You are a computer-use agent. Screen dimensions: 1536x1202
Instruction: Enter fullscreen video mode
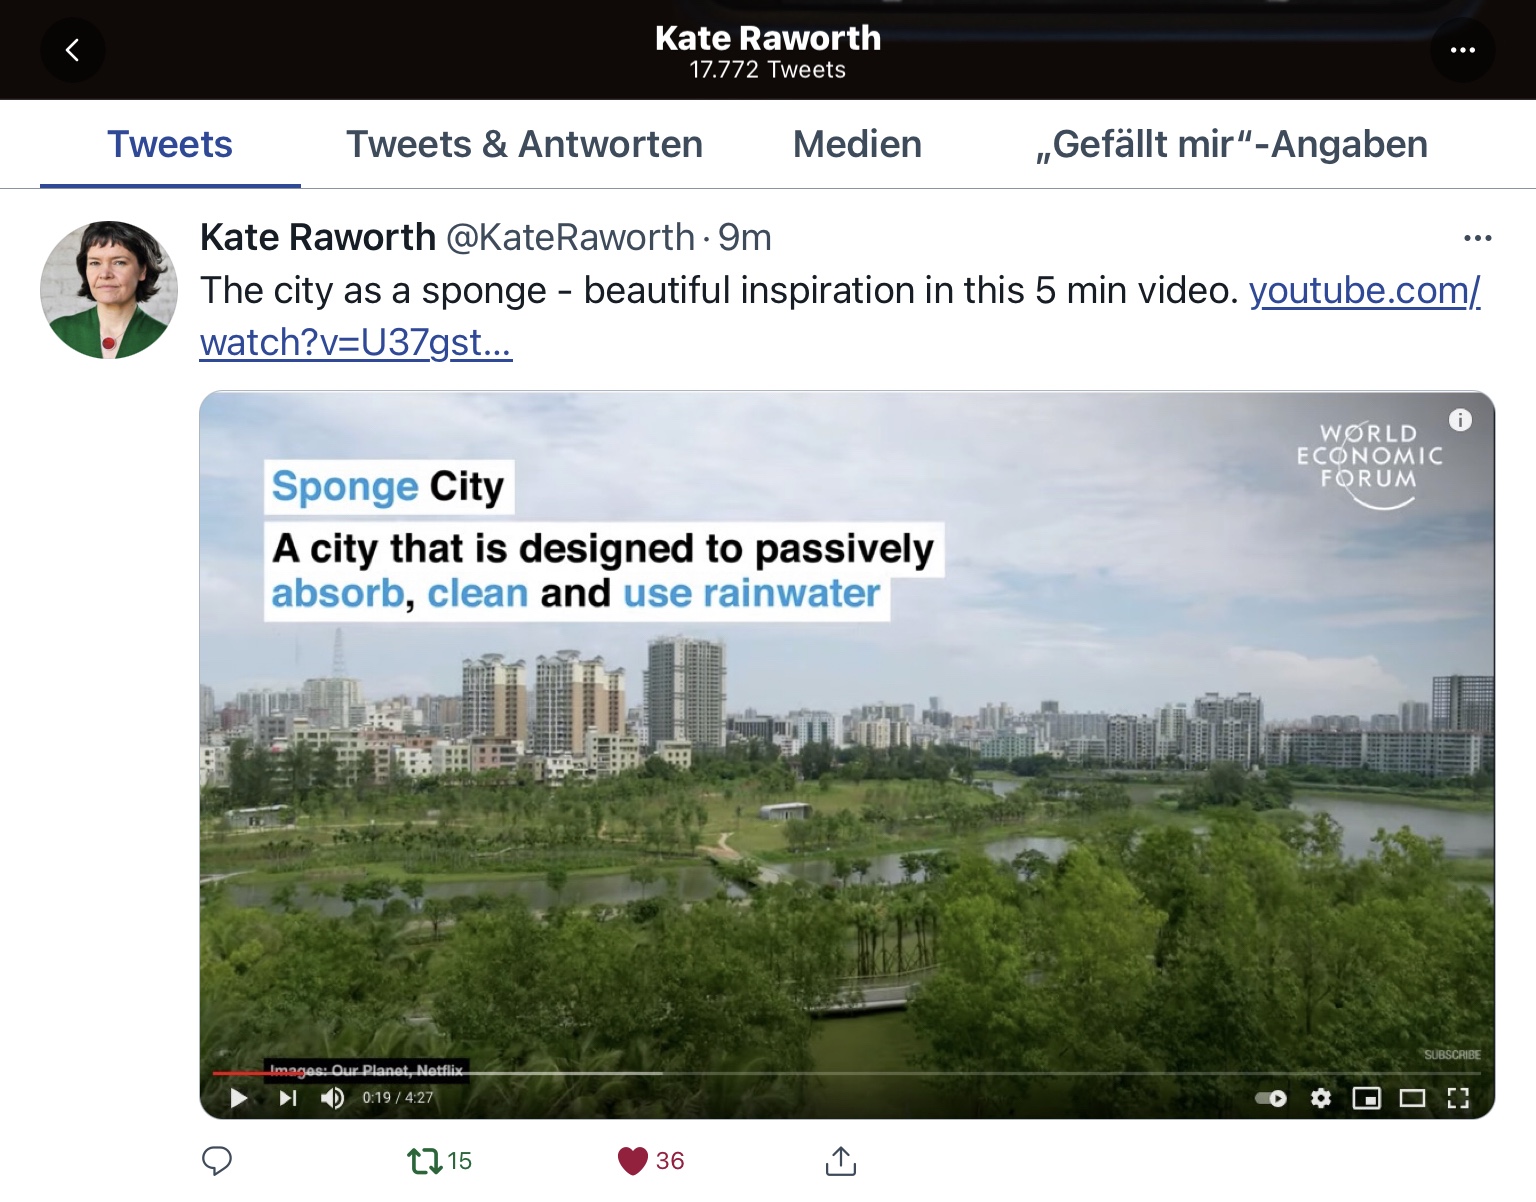point(1458,1099)
